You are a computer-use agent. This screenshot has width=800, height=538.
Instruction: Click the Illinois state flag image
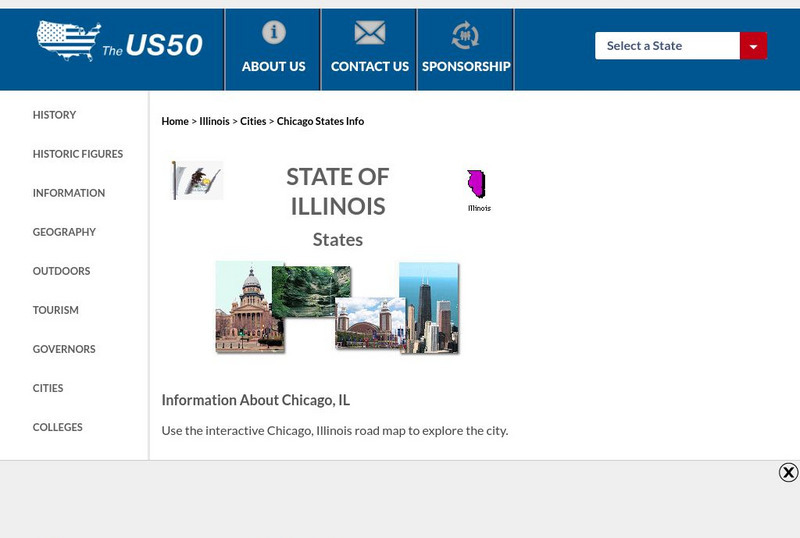point(197,180)
